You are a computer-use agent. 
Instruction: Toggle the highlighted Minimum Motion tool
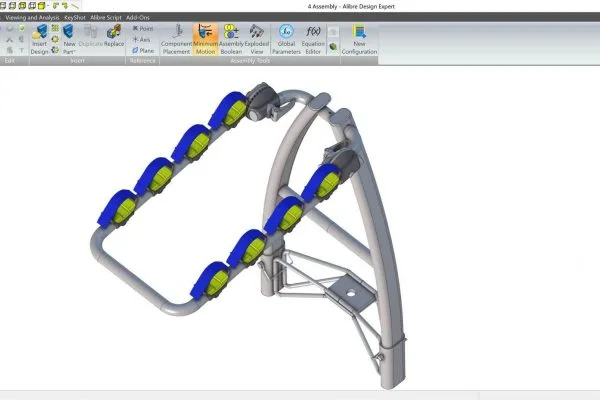pyautogui.click(x=205, y=39)
